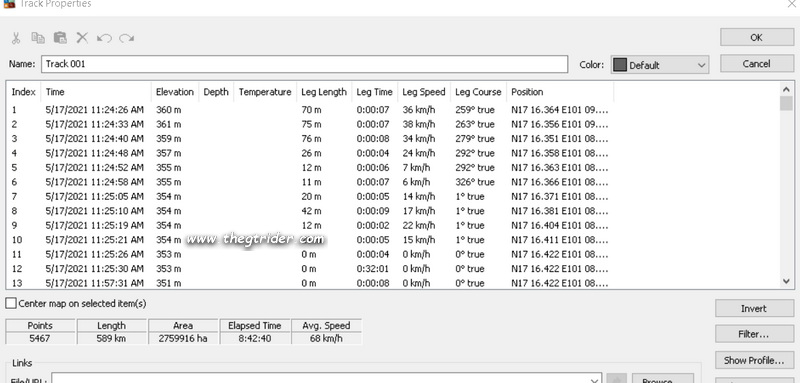
Task: Enable Center map on selected item(s)
Action: click(11, 303)
